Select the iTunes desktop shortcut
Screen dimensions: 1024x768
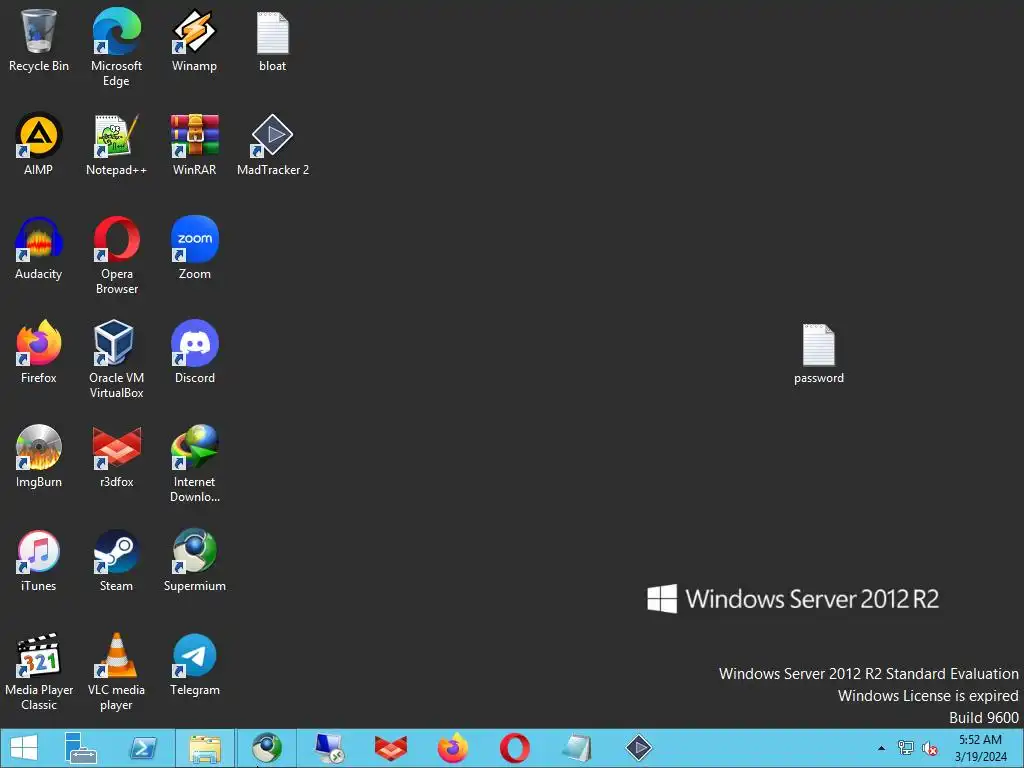pyautogui.click(x=39, y=560)
